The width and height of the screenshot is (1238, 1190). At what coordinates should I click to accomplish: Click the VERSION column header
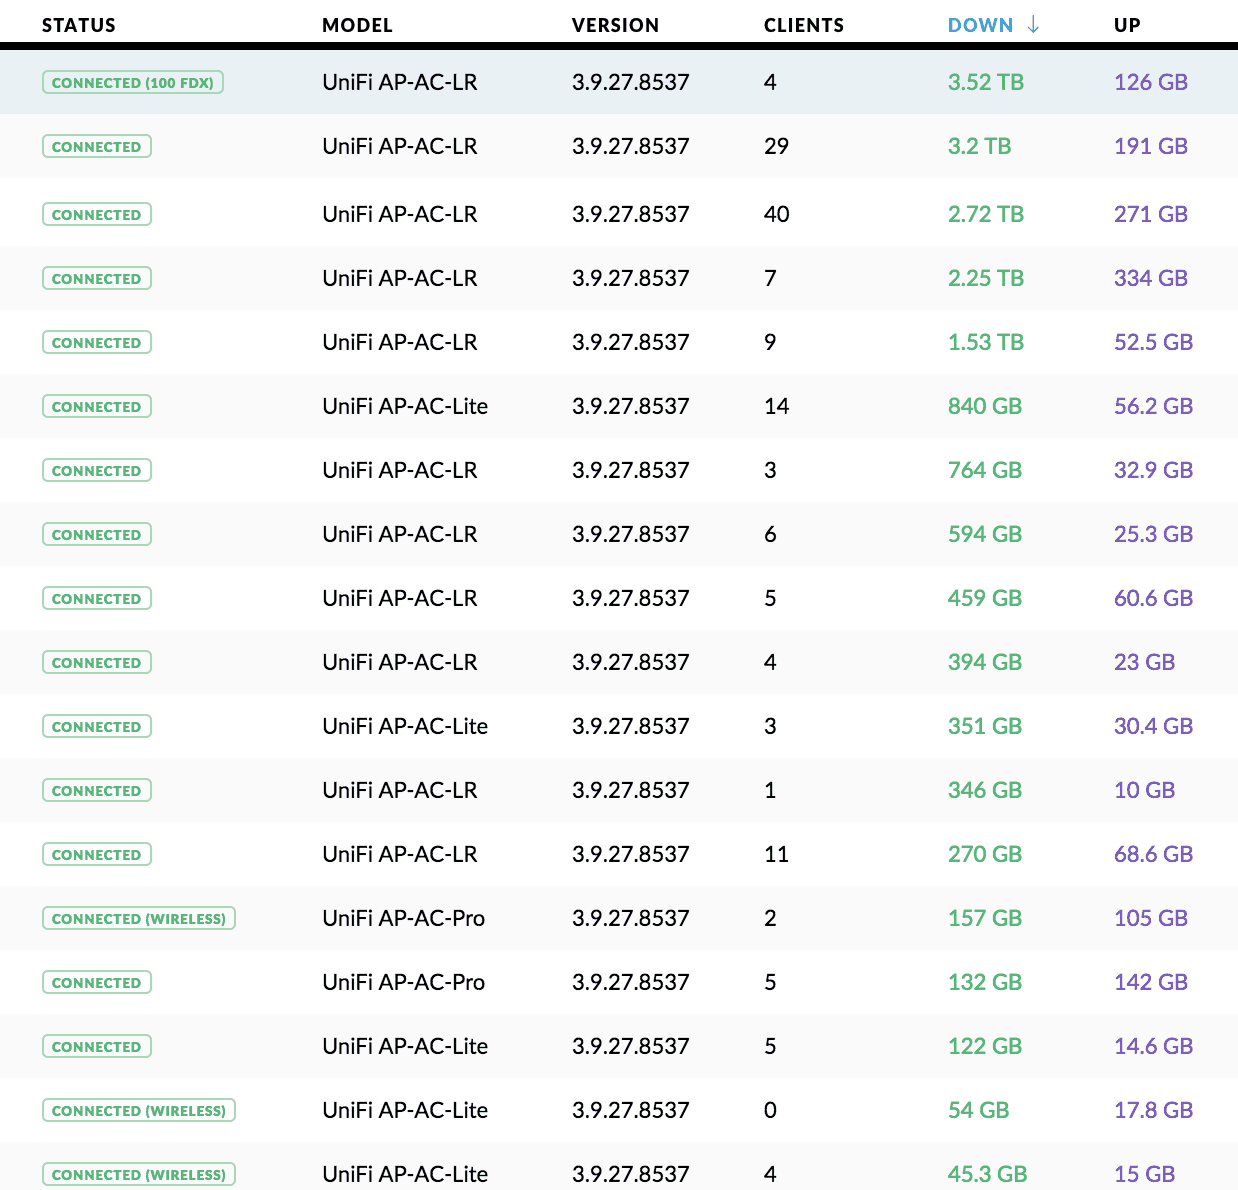(615, 25)
